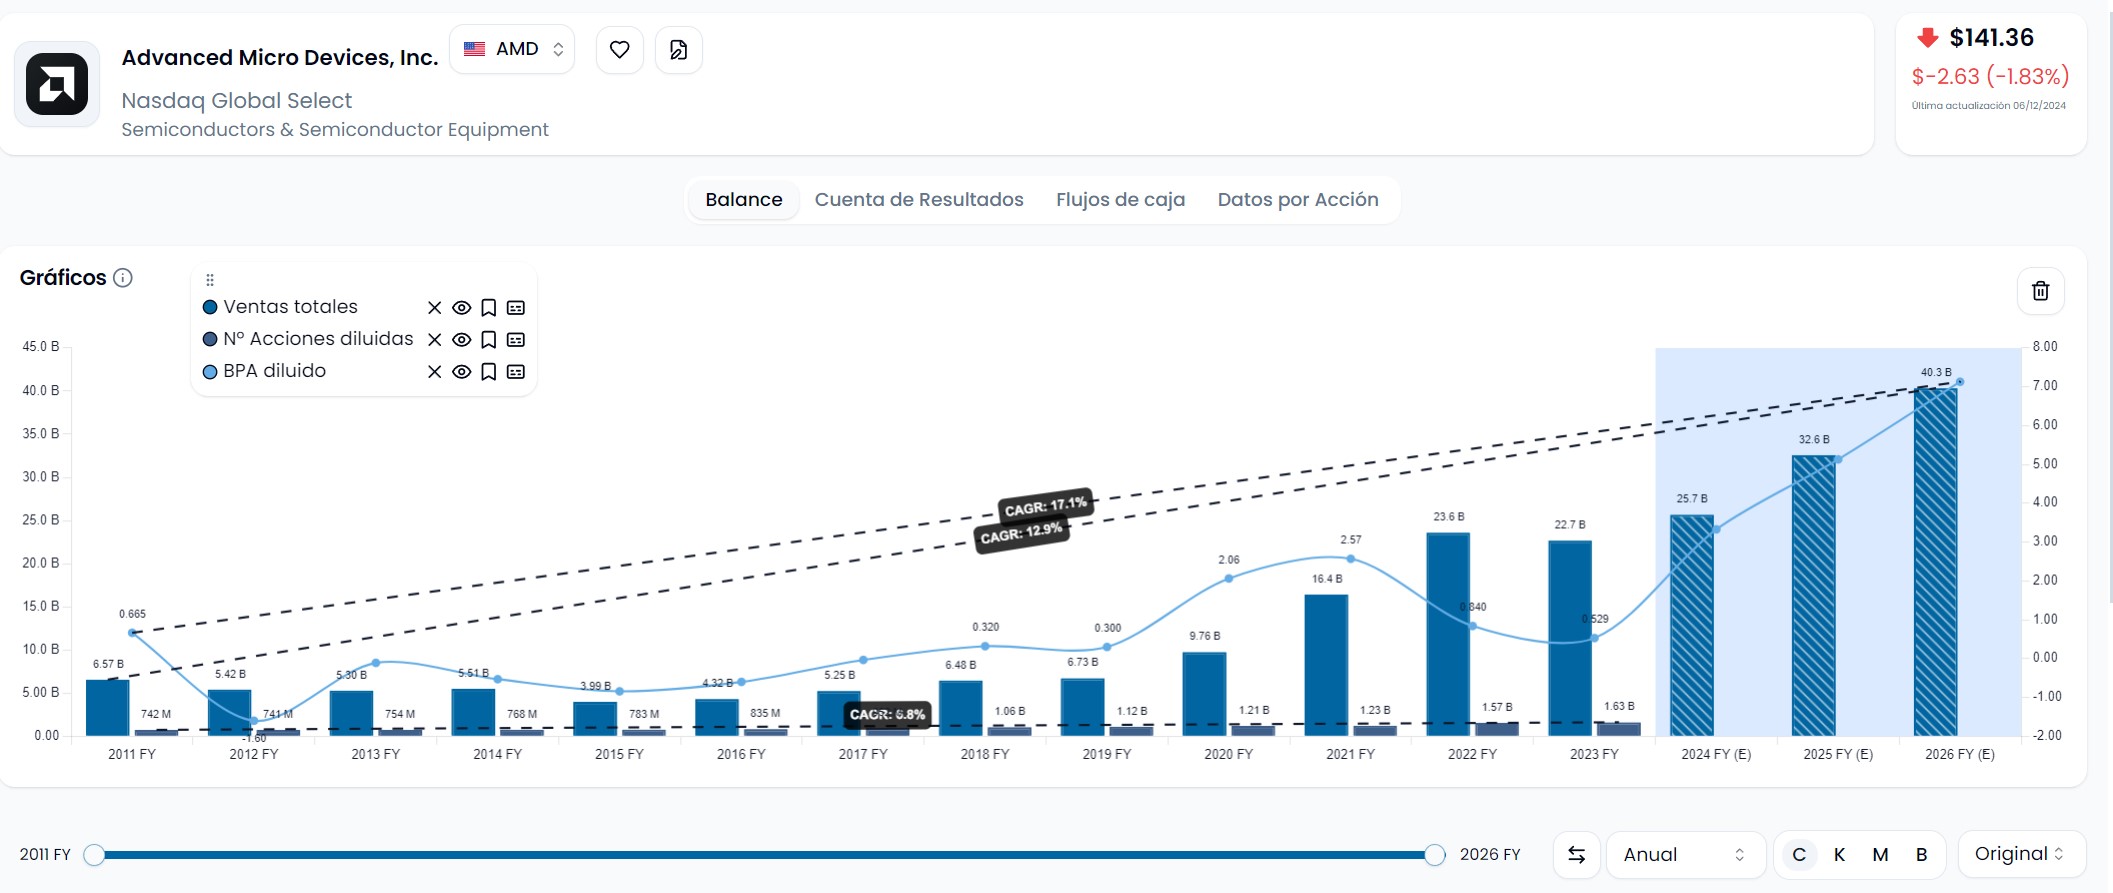Open data labels icon for Ventas totales
This screenshot has height=893, width=2113.
516,308
